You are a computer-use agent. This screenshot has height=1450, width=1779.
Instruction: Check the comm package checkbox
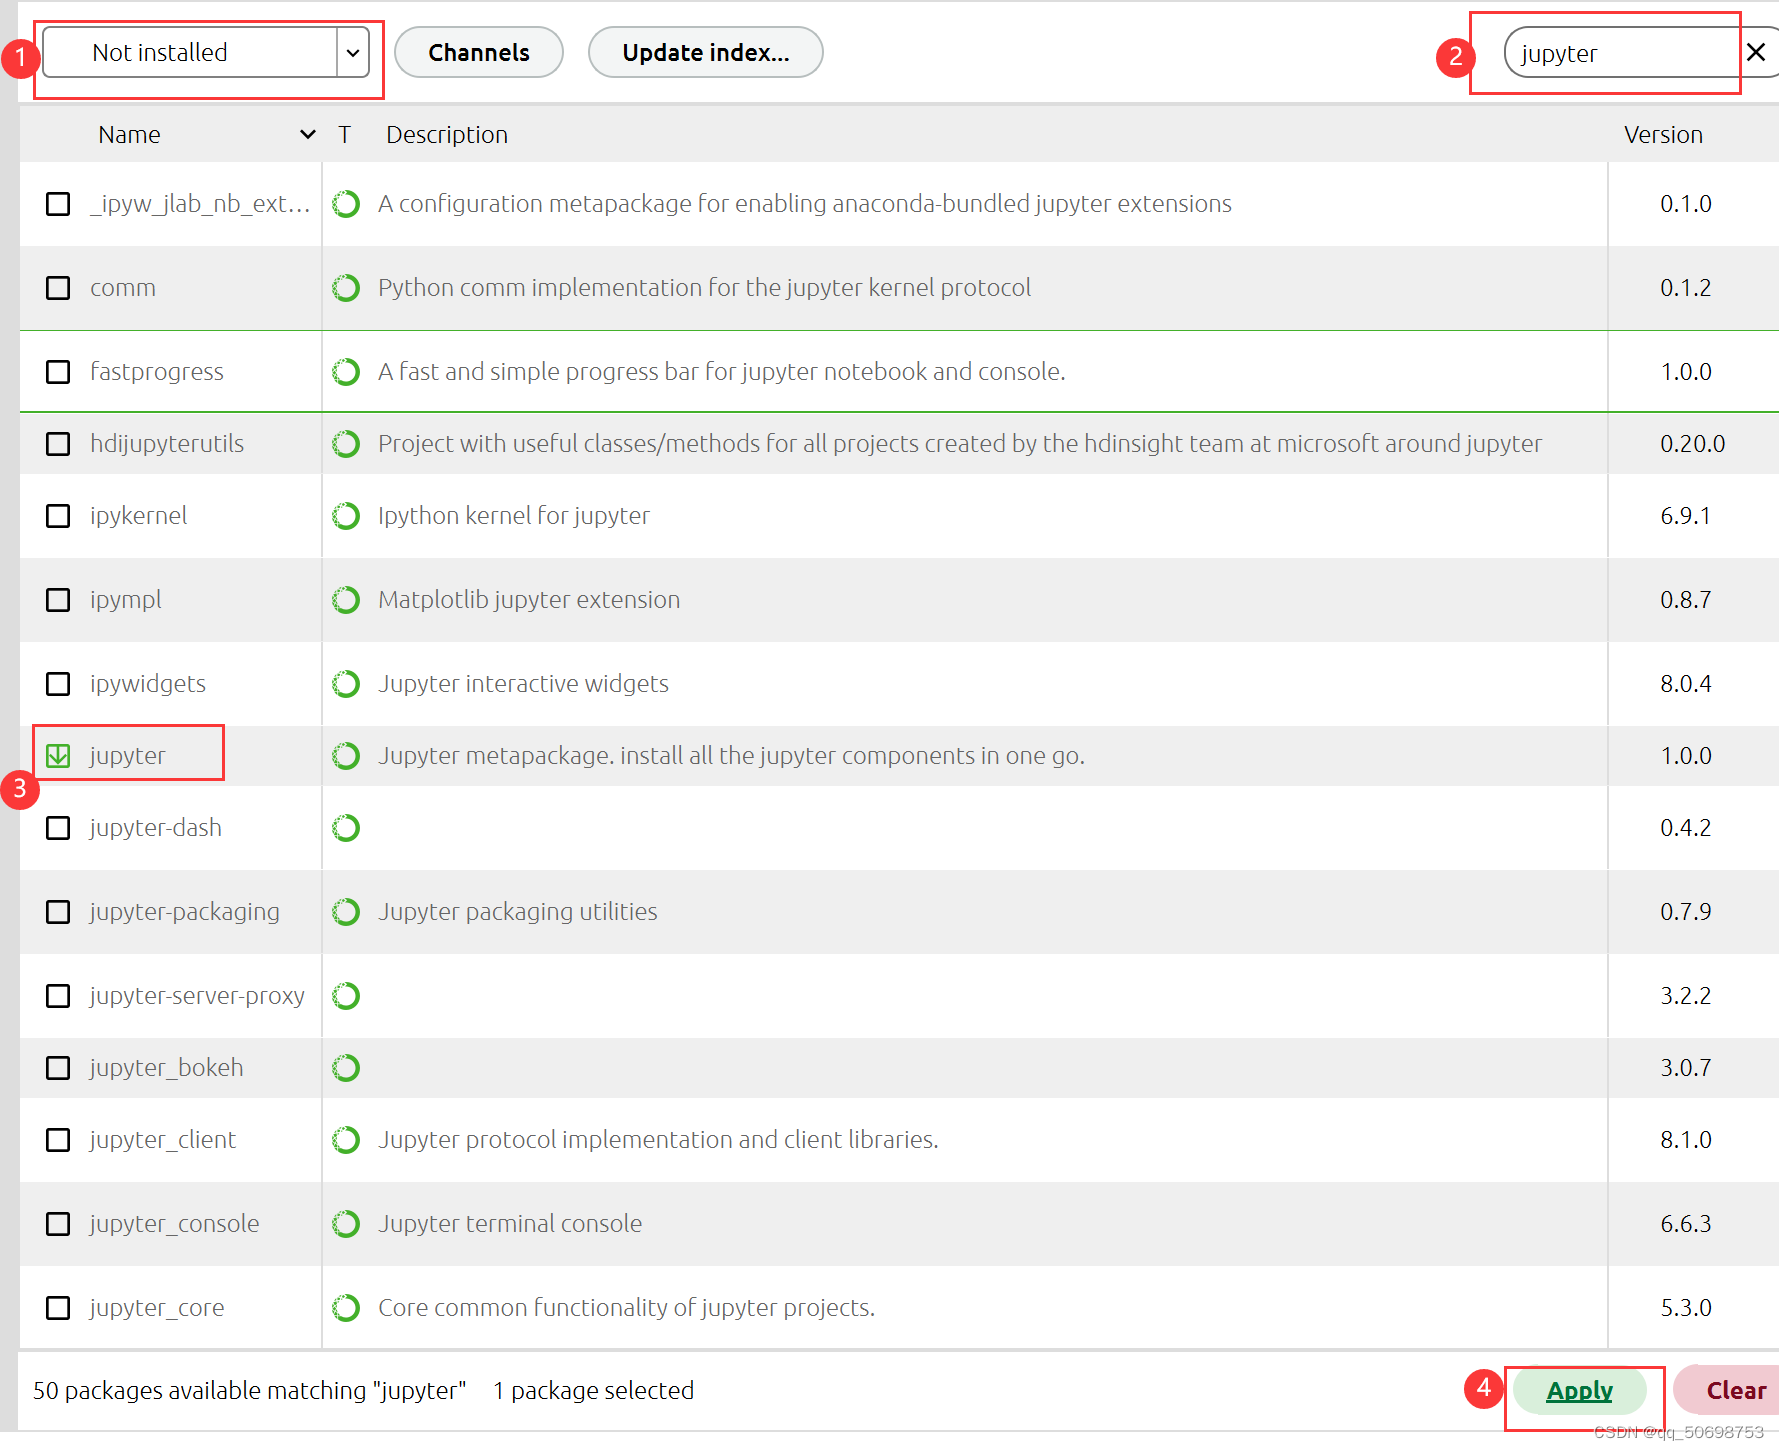pyautogui.click(x=58, y=288)
